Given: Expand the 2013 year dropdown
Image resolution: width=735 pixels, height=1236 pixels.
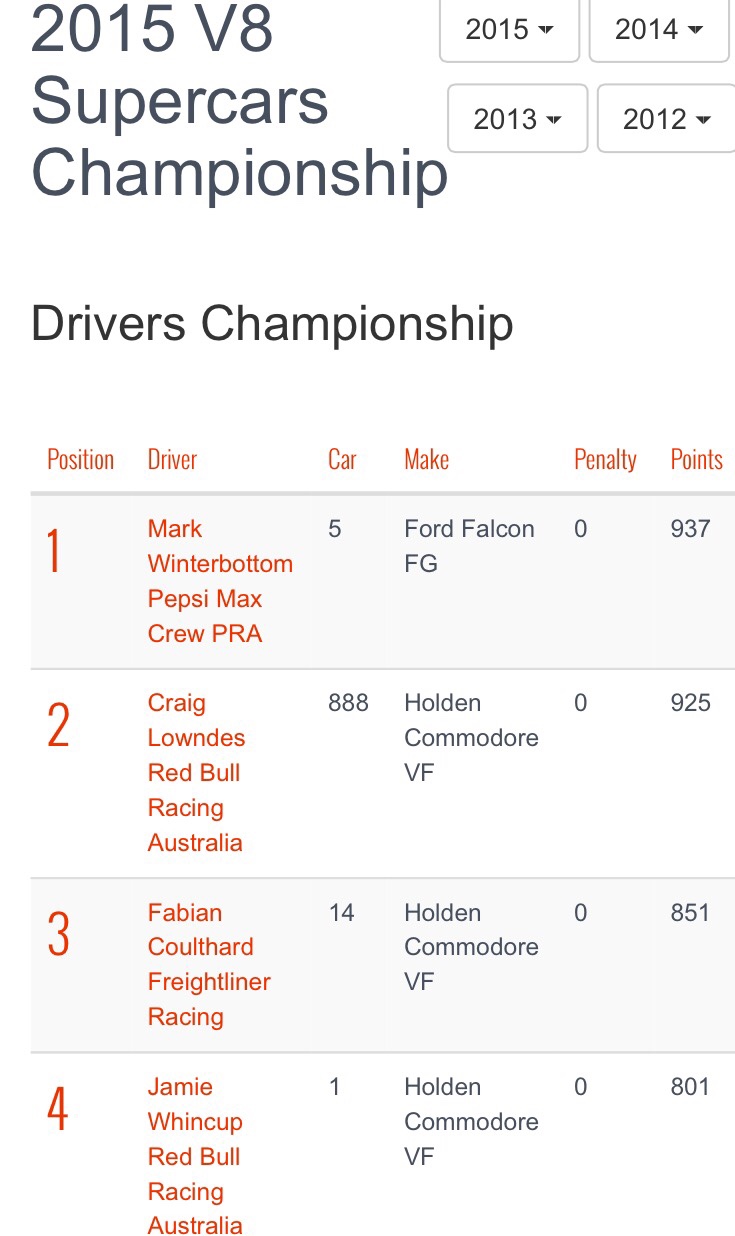Looking at the screenshot, I should tap(517, 119).
